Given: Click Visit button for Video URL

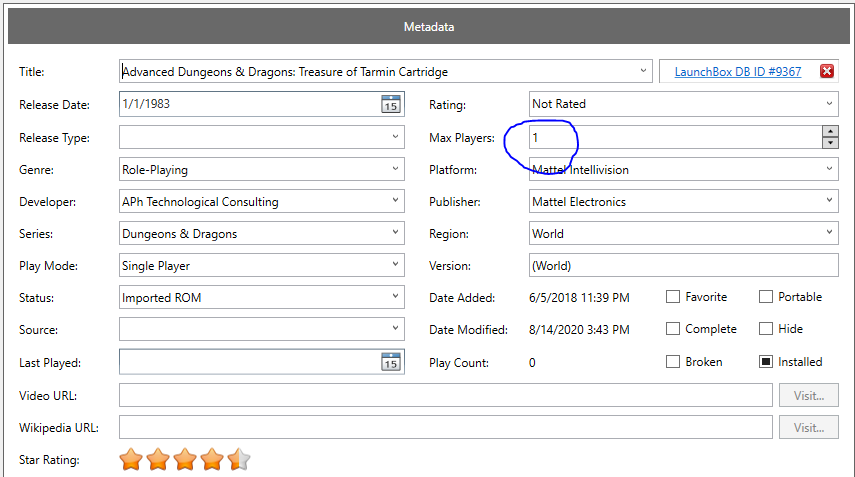Looking at the screenshot, I should coord(809,395).
